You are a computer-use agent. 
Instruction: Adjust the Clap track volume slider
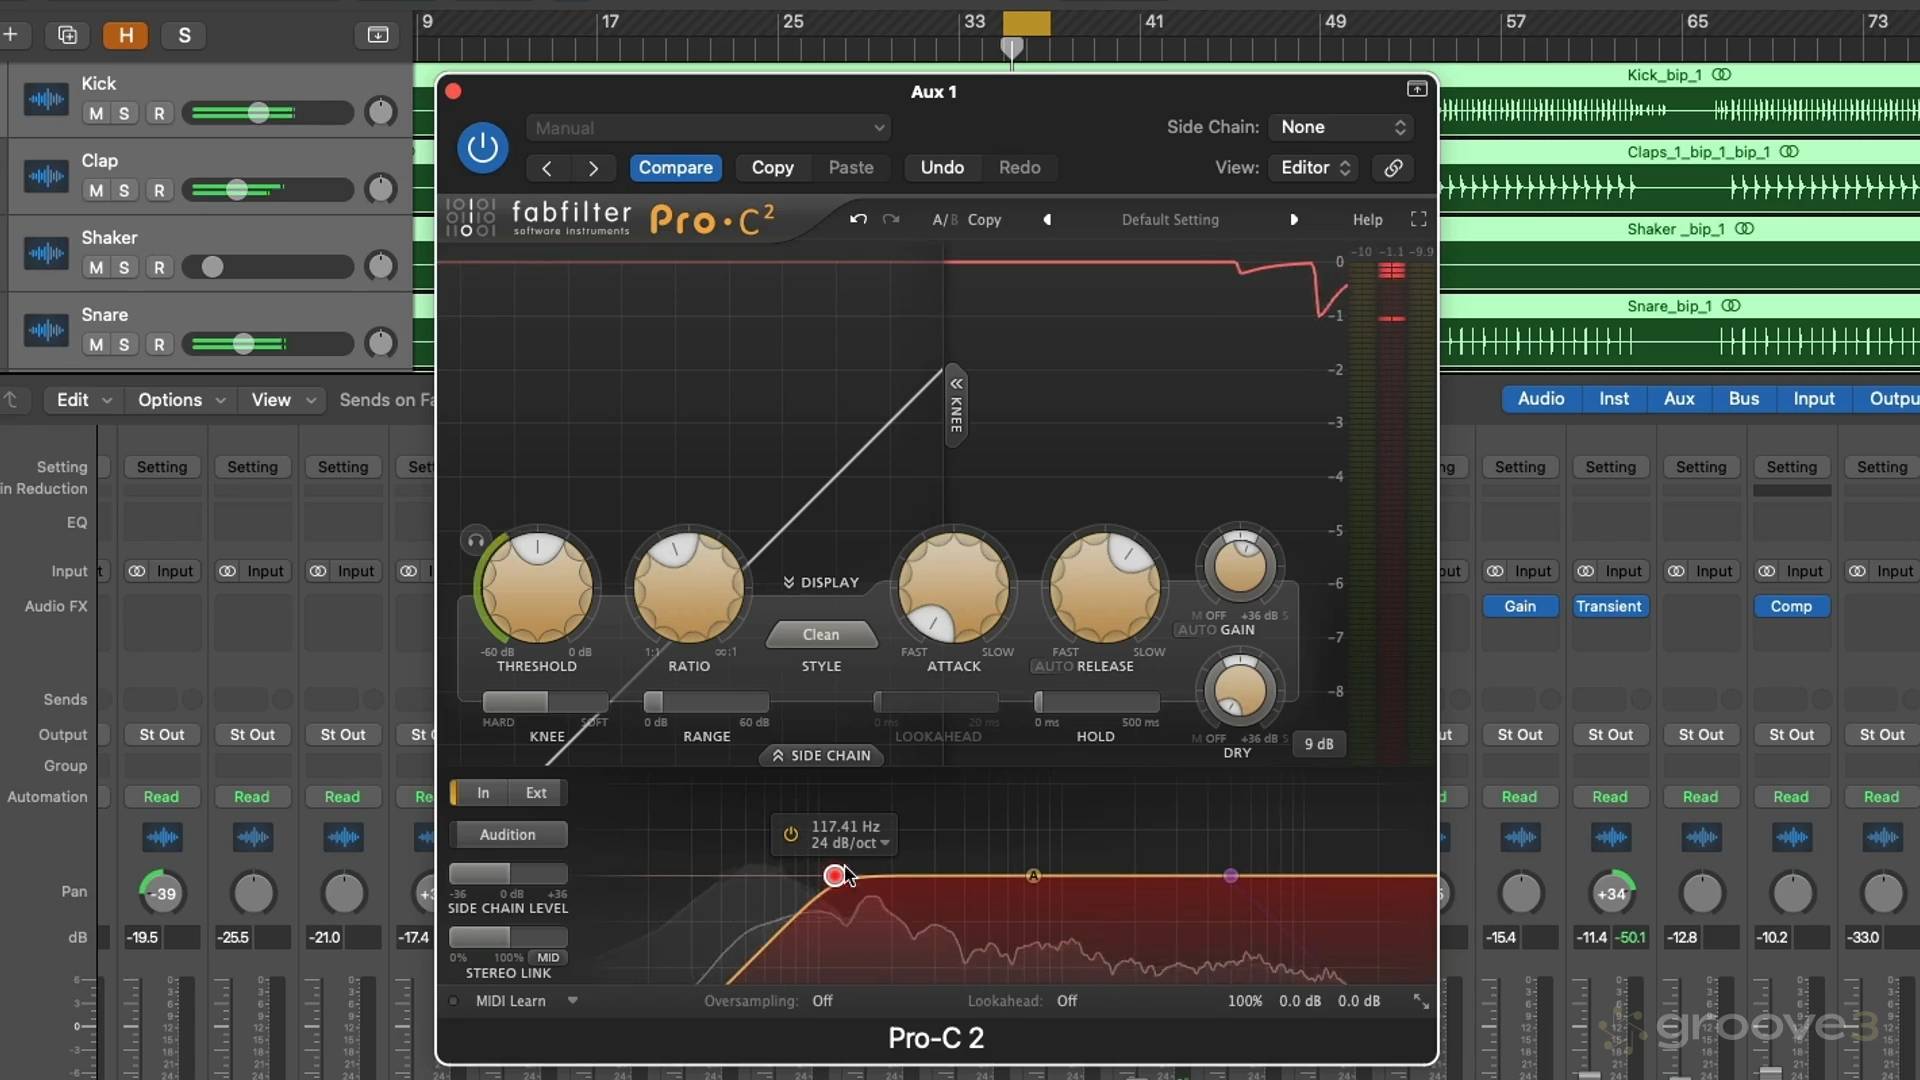click(237, 190)
